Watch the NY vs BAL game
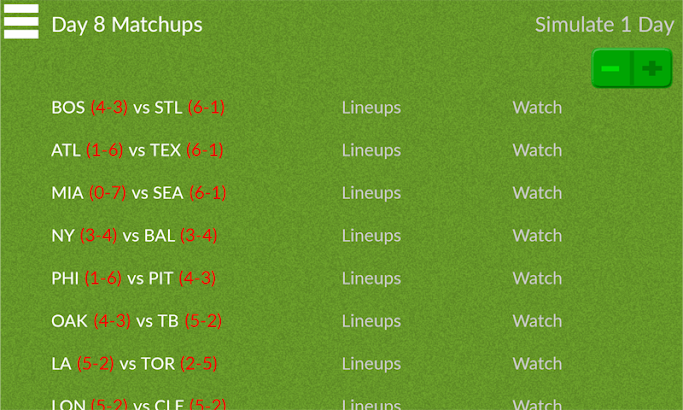 coord(537,236)
